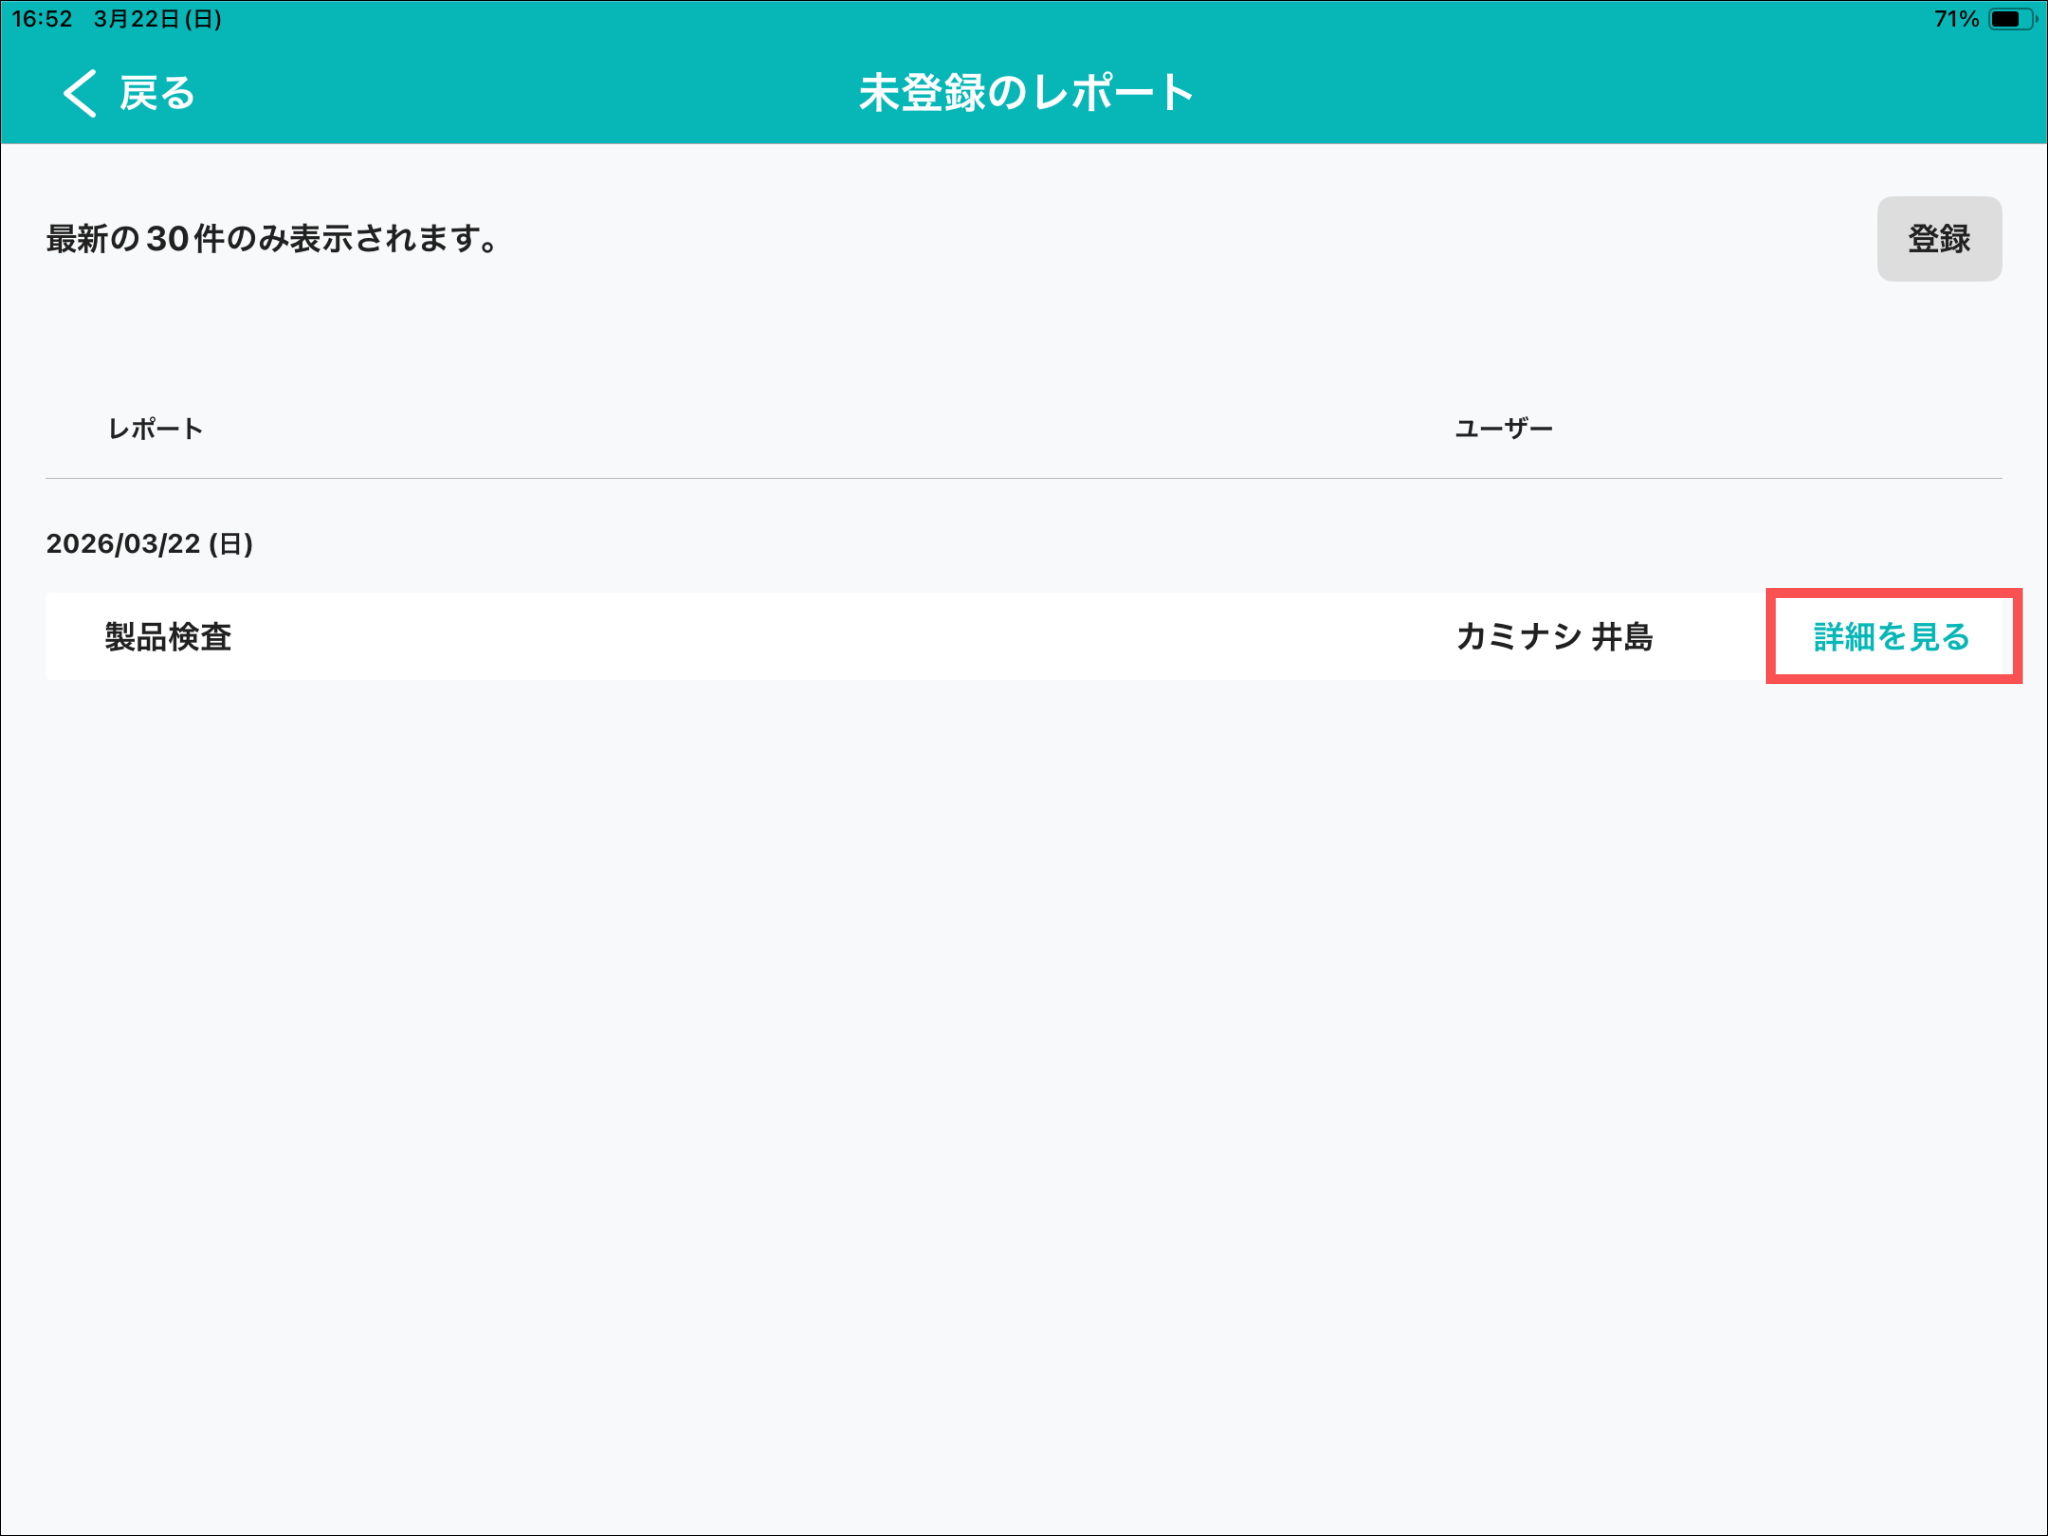Tap the 2026/03/22 (日) date group heading
The height and width of the screenshot is (1536, 2048).
tap(150, 544)
